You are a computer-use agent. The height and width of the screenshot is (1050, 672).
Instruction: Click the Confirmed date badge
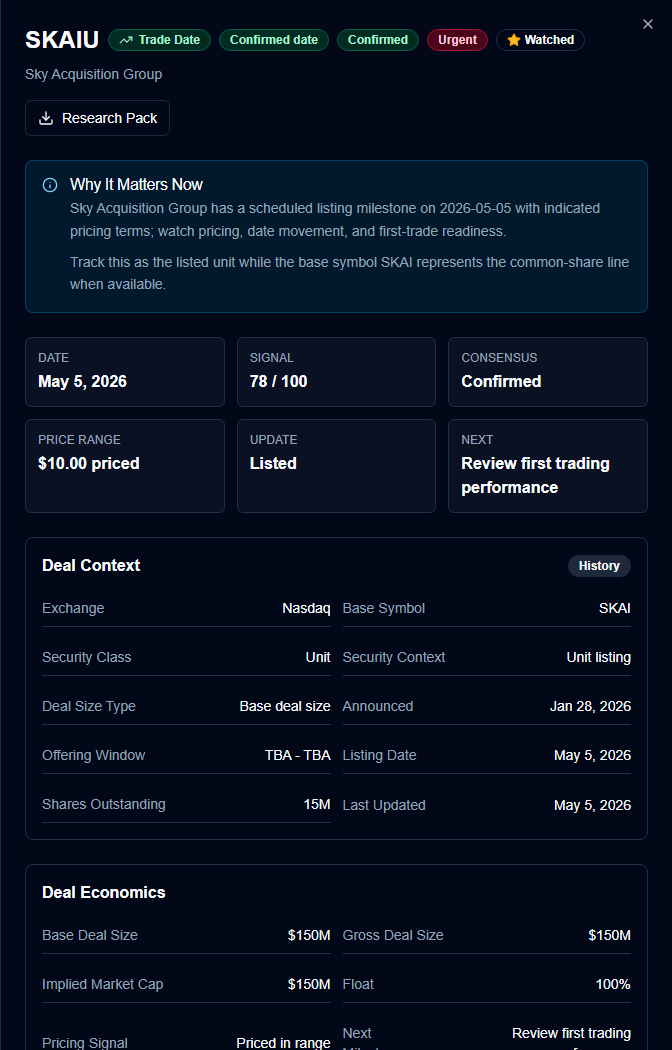coord(274,40)
